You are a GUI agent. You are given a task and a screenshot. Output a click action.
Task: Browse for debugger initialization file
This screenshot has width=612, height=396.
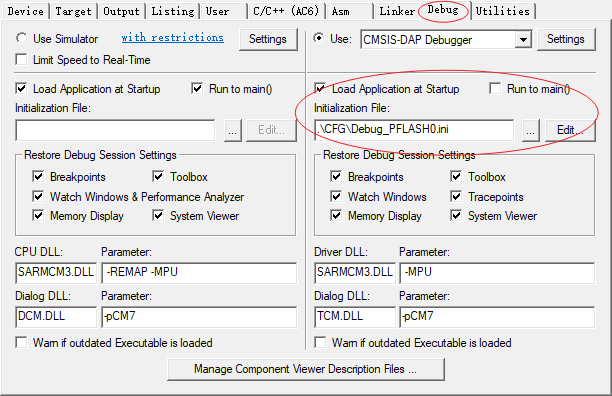530,130
